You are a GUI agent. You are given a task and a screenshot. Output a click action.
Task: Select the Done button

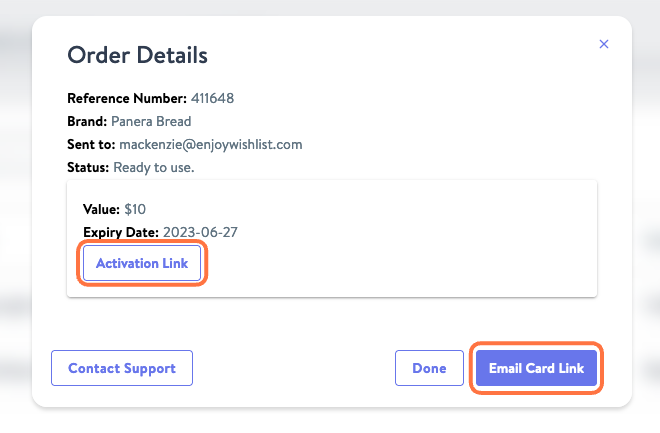(429, 368)
